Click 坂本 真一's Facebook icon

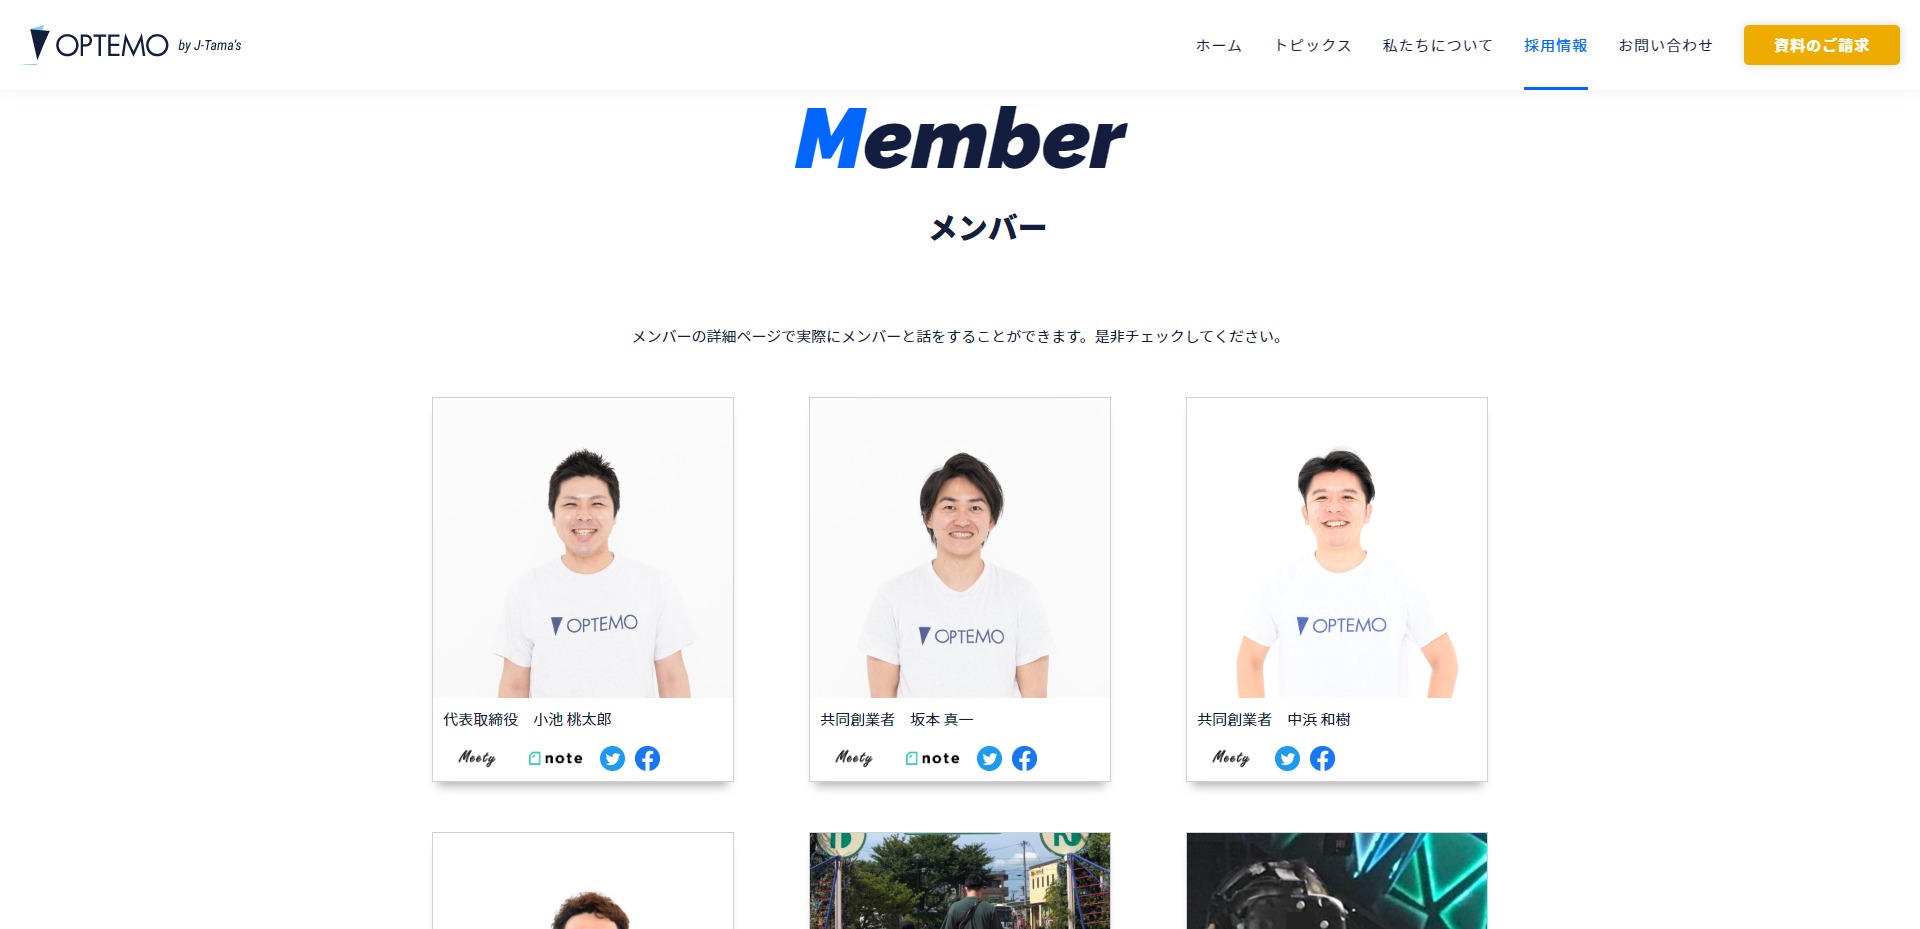tap(1024, 759)
